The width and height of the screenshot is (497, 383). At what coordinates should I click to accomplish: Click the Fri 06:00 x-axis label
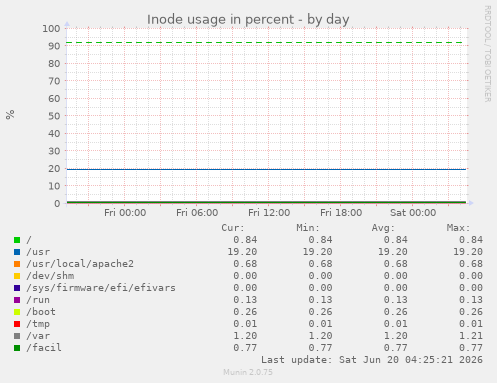click(x=197, y=213)
